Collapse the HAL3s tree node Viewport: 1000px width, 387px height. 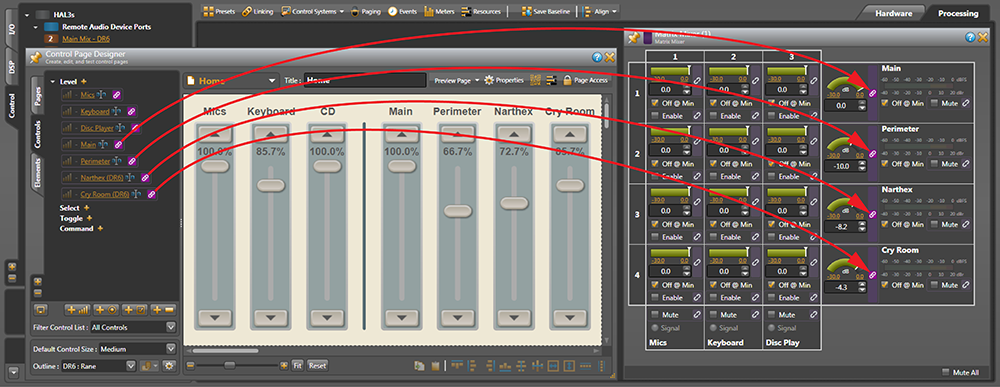coord(27,15)
